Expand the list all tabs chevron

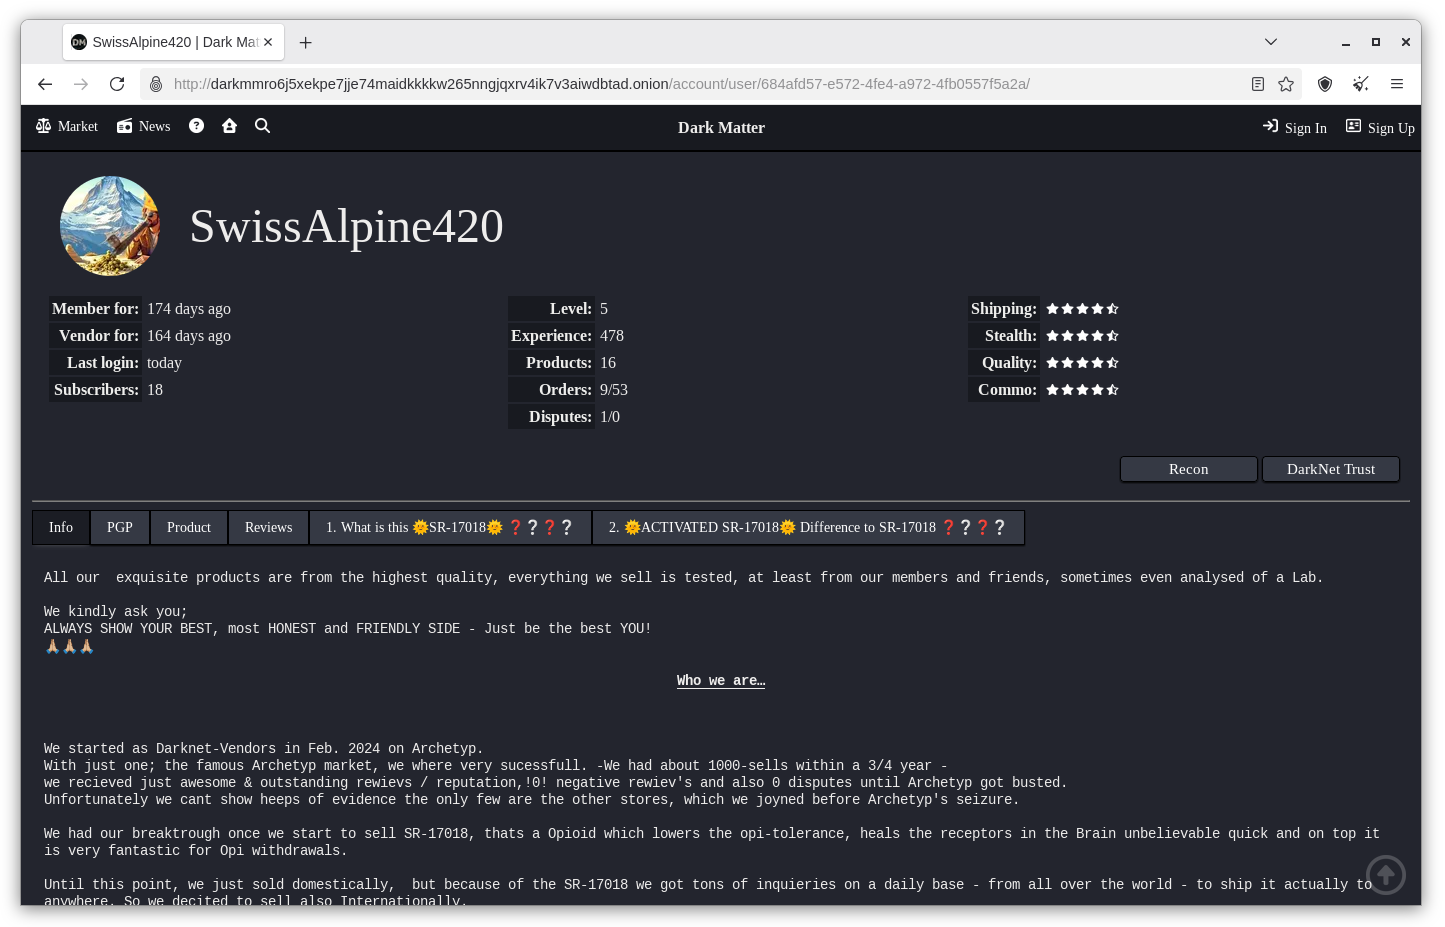[x=1271, y=42]
